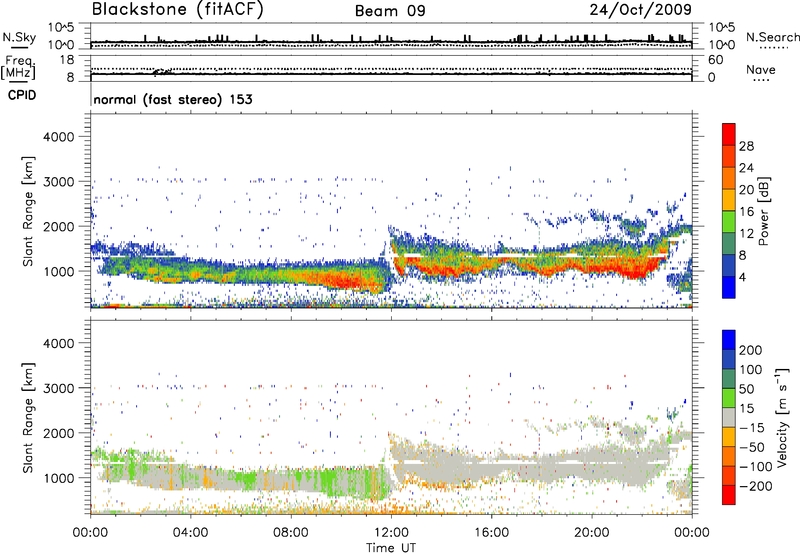This screenshot has height=554, width=800.
Task: Click the velocity colorbar '-100' tick value
Action: point(756,466)
